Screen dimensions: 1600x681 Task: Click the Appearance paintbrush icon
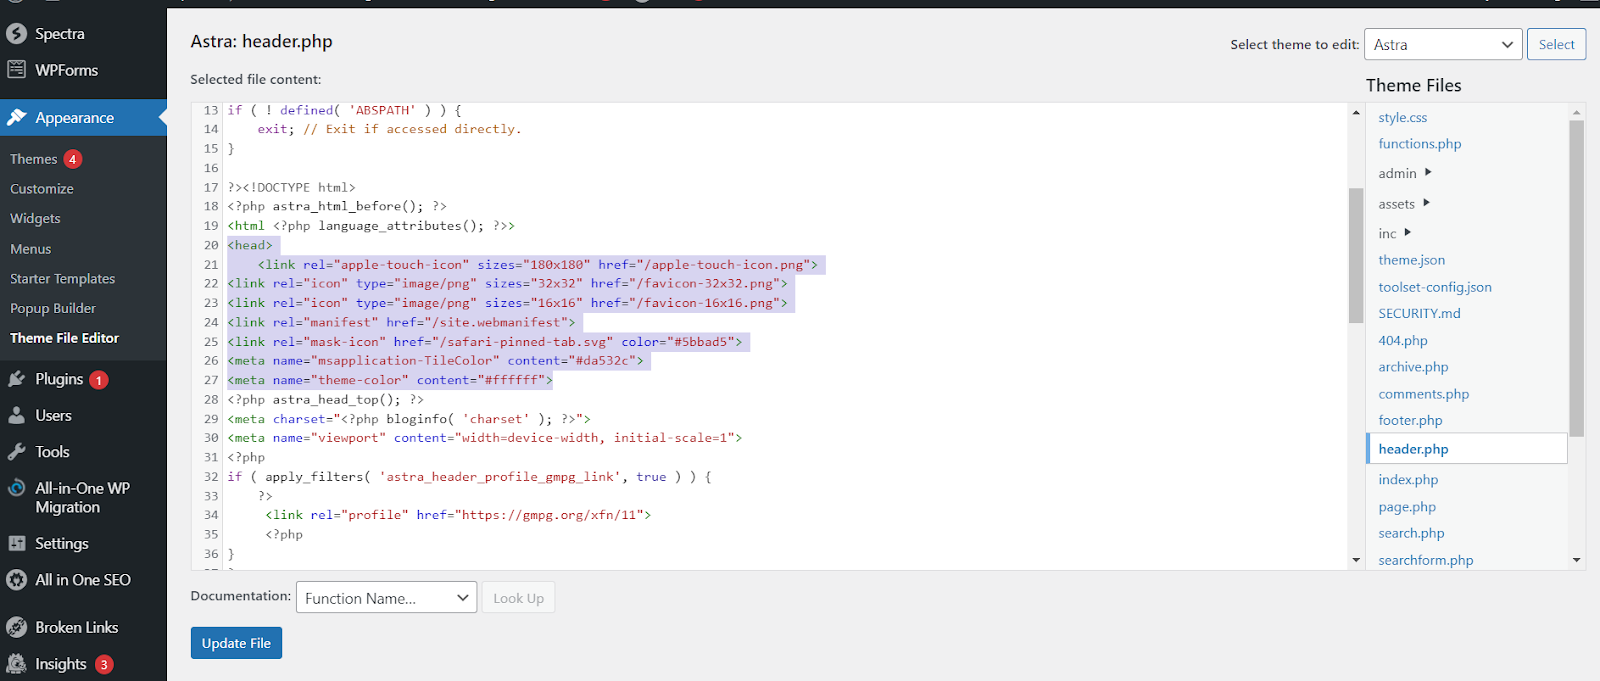[16, 118]
